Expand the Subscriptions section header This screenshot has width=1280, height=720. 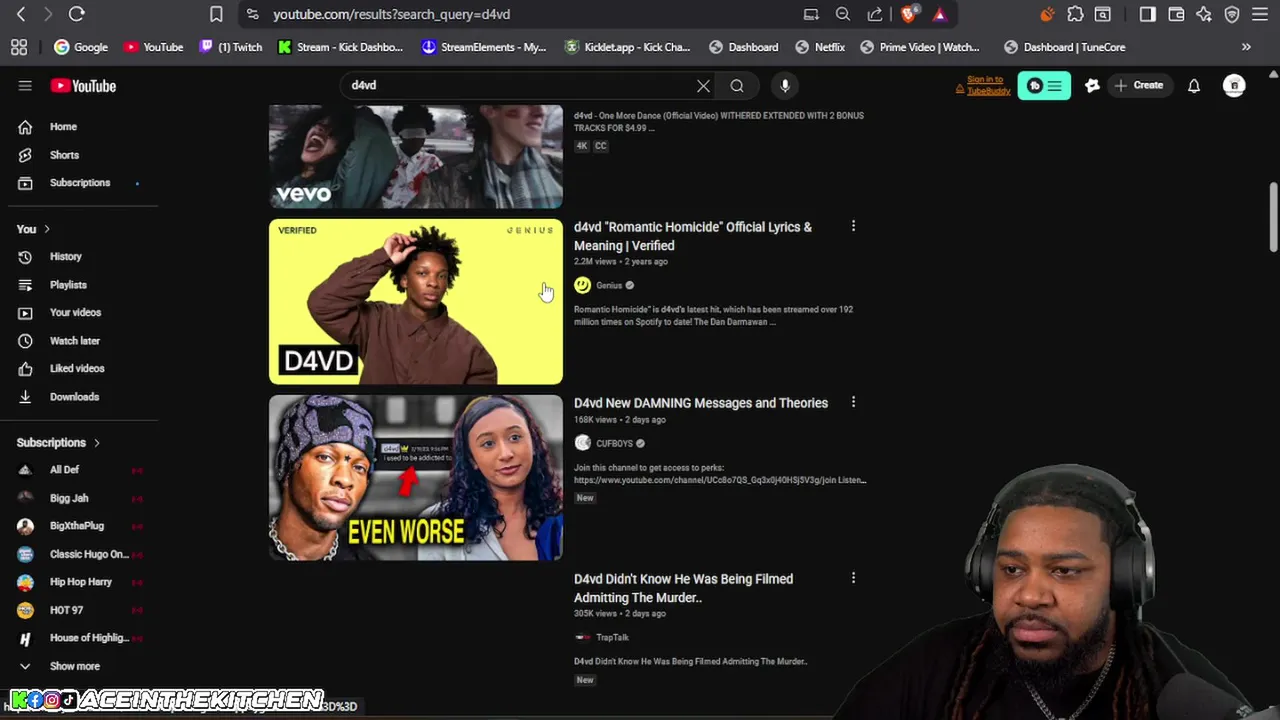(59, 443)
